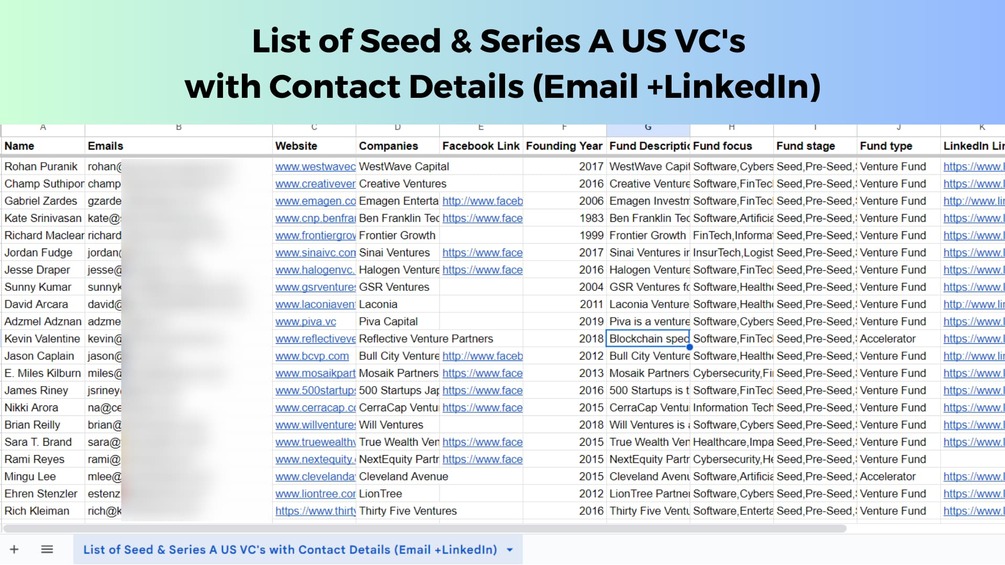Open the all sheets list icon
The width and height of the screenshot is (1005, 565).
(x=47, y=549)
